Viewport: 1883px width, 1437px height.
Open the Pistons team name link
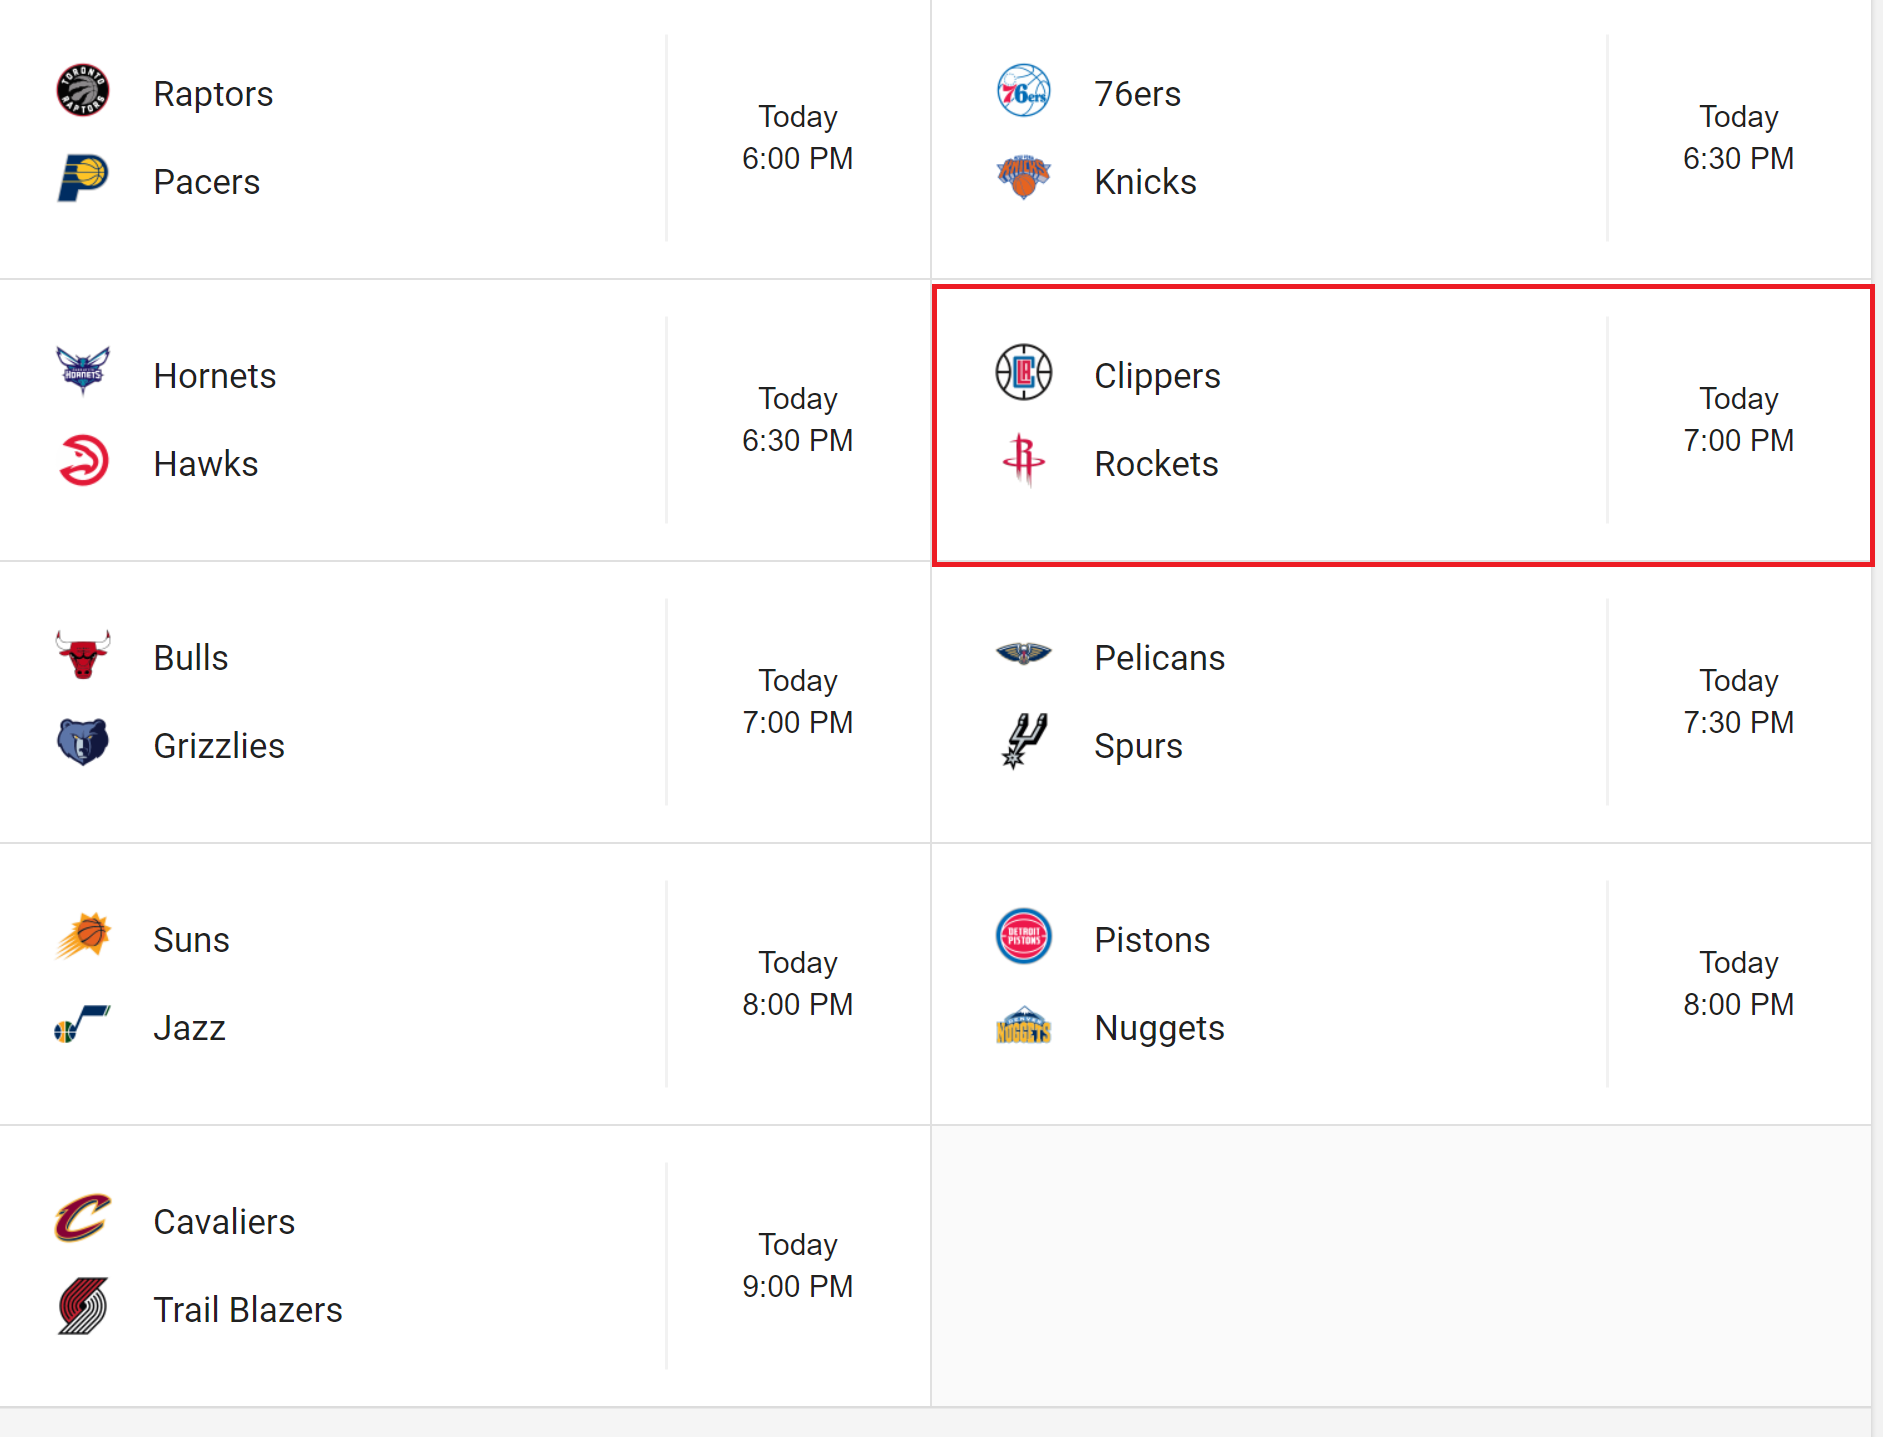[1152, 940]
